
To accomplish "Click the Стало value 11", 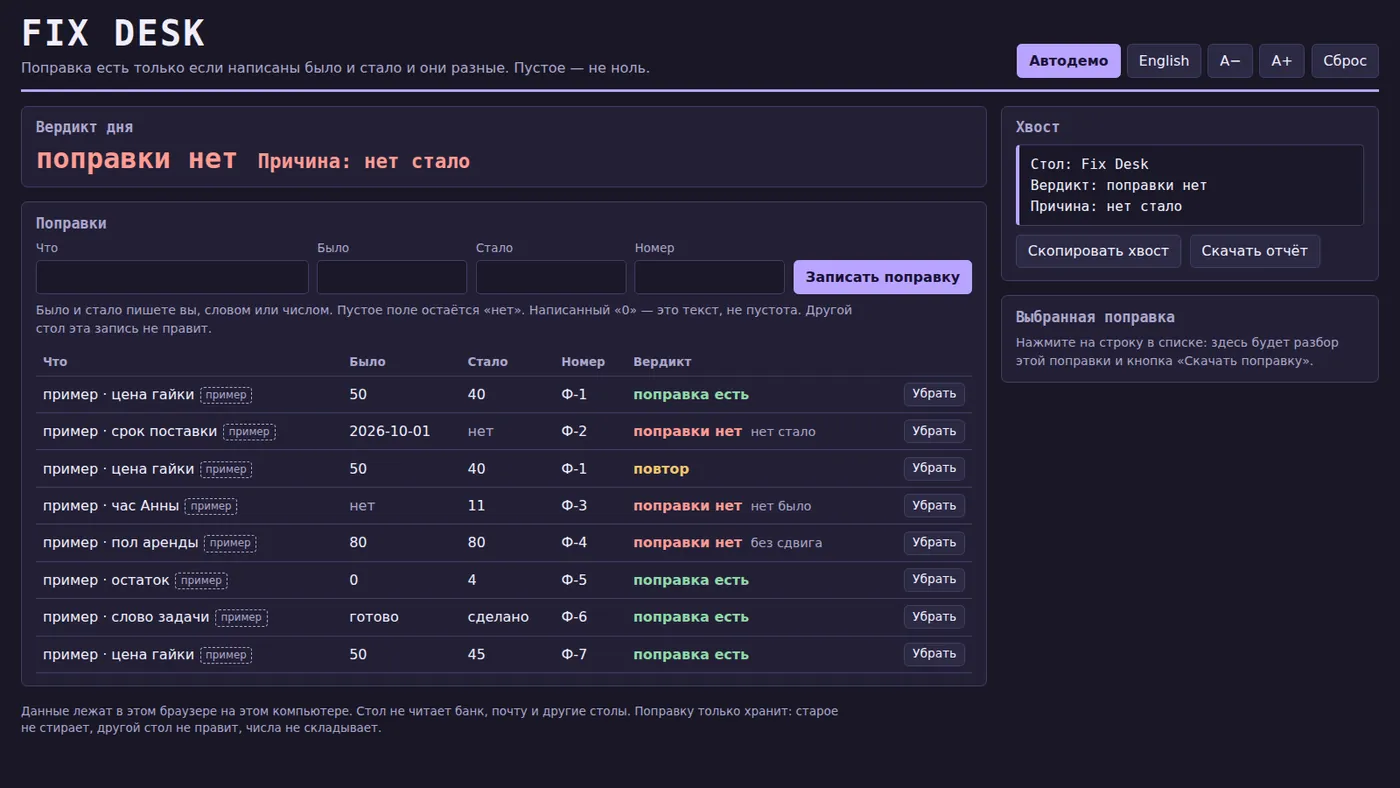I will tap(476, 506).
